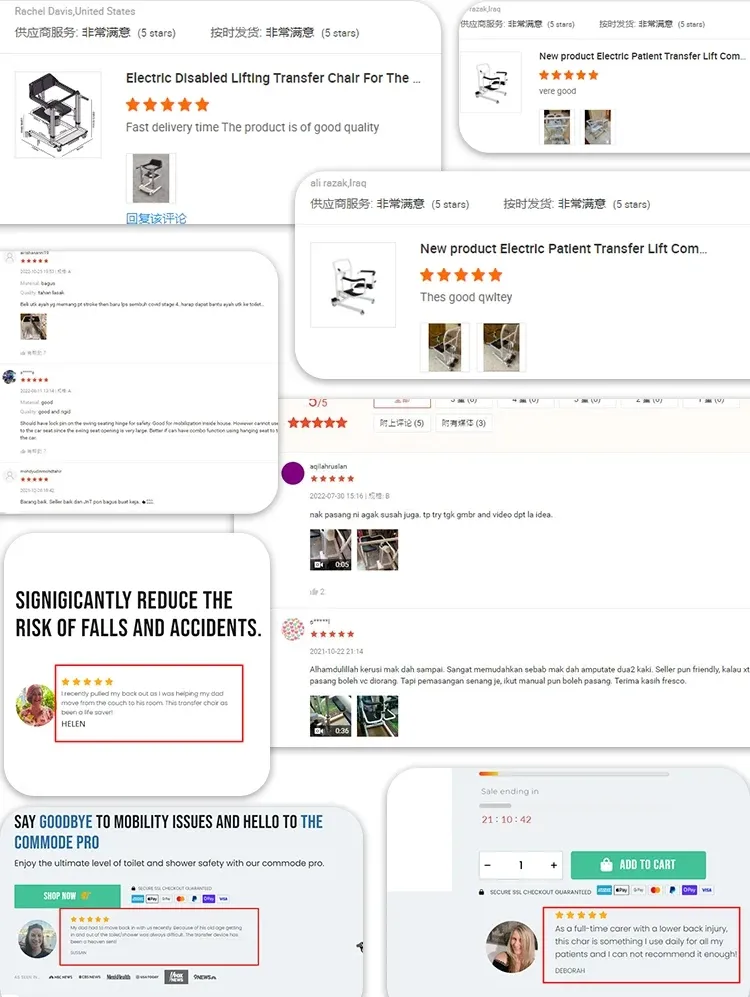Click the Apple Pay icon near SHOP NOW
The width and height of the screenshot is (750, 997).
[152, 898]
